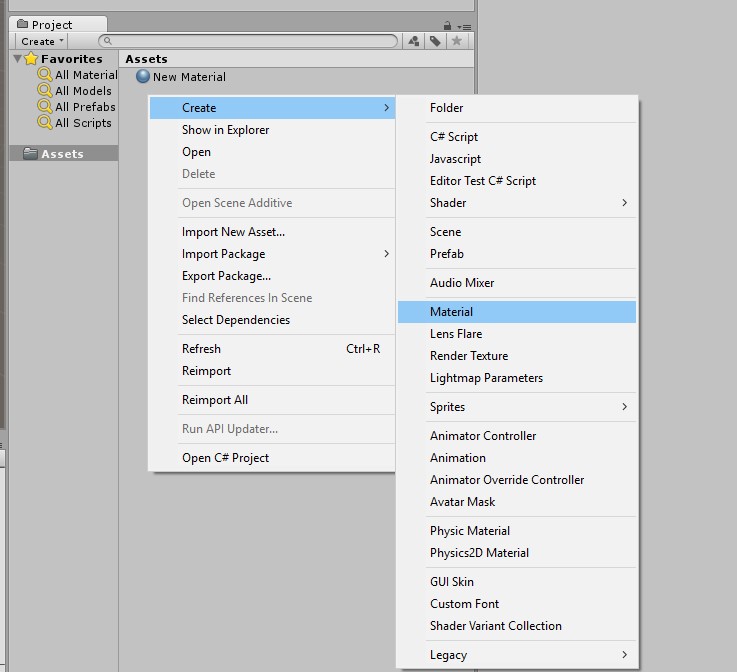Create a new Scene
The width and height of the screenshot is (737, 672).
click(517, 232)
